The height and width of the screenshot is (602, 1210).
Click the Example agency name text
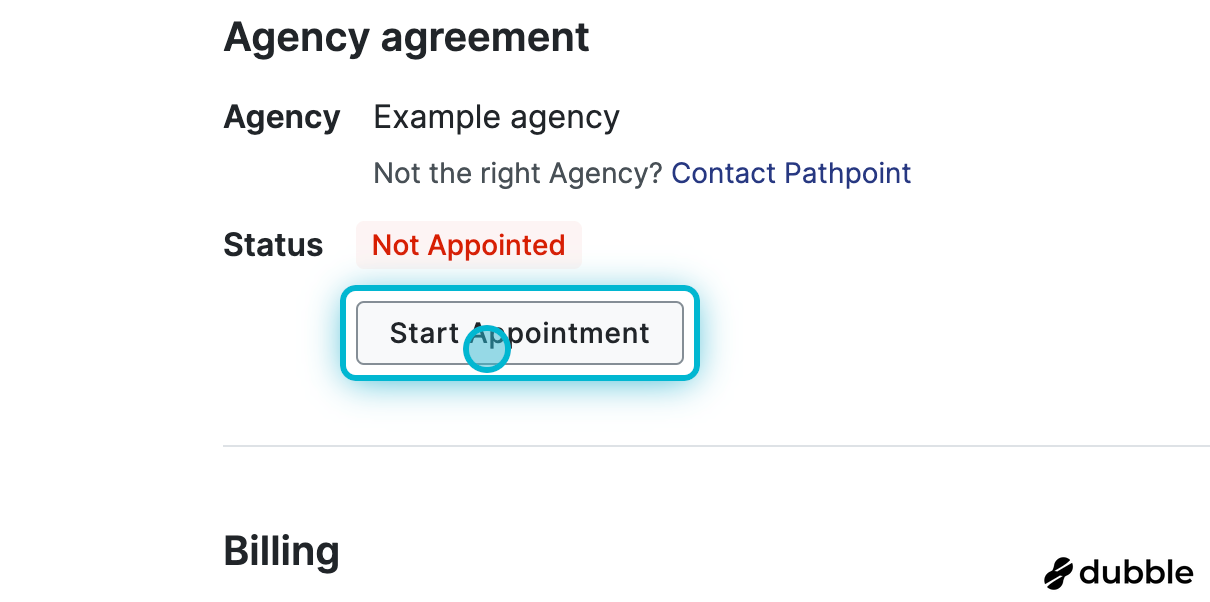coord(496,117)
